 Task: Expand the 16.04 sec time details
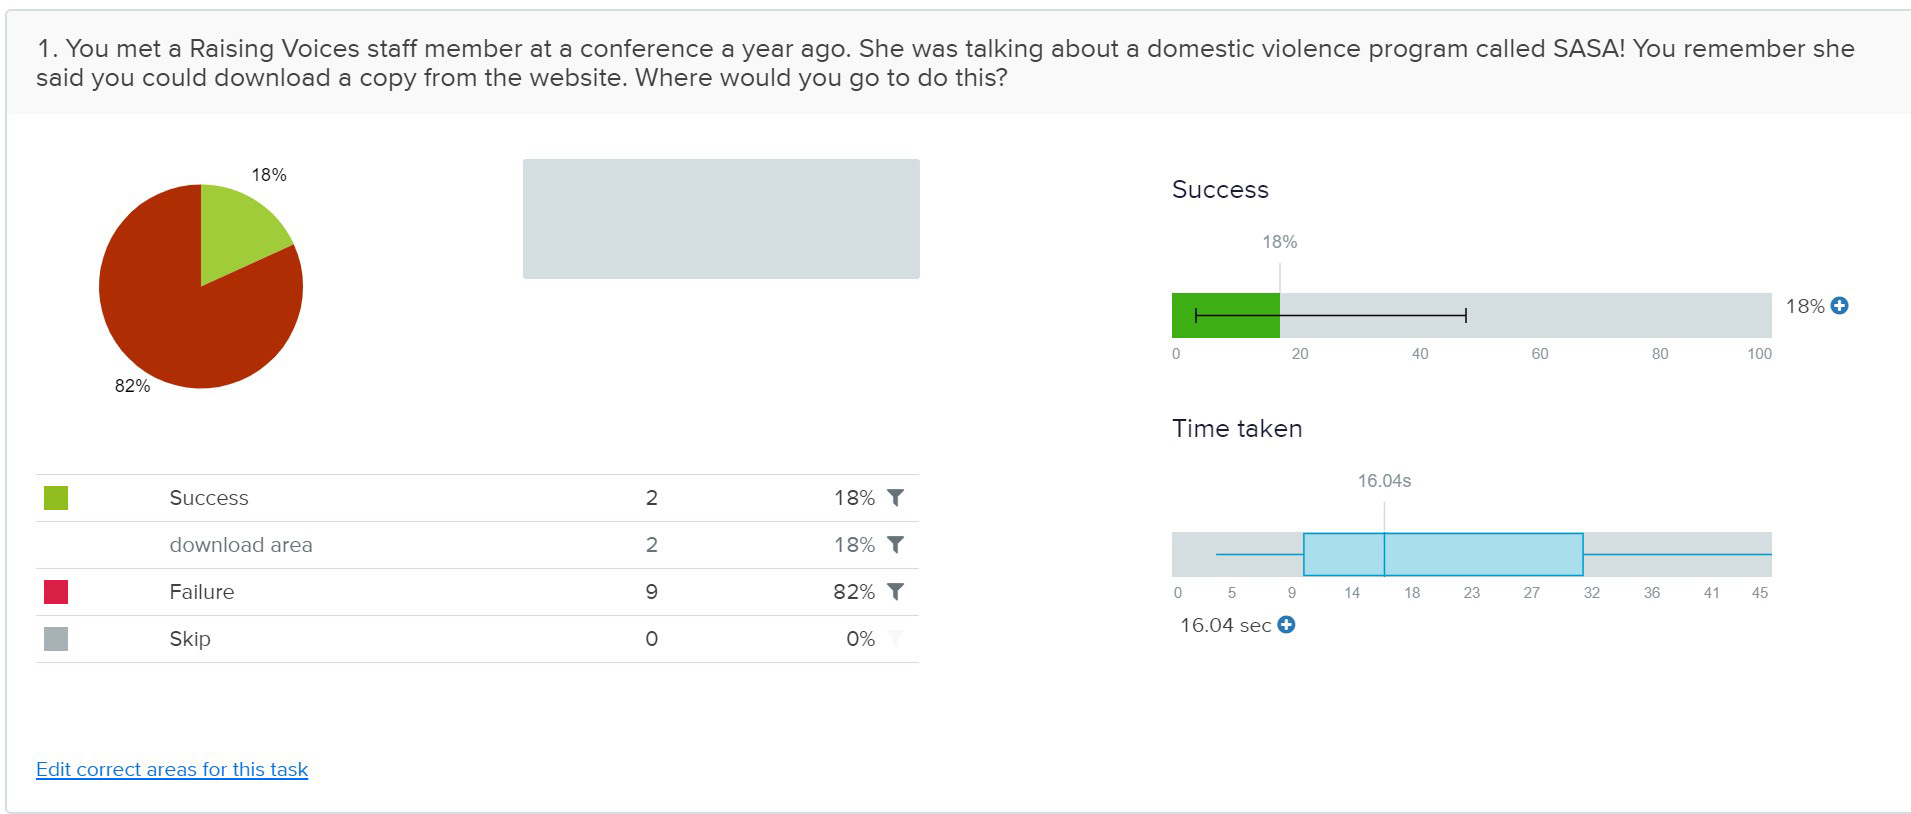(x=1287, y=625)
